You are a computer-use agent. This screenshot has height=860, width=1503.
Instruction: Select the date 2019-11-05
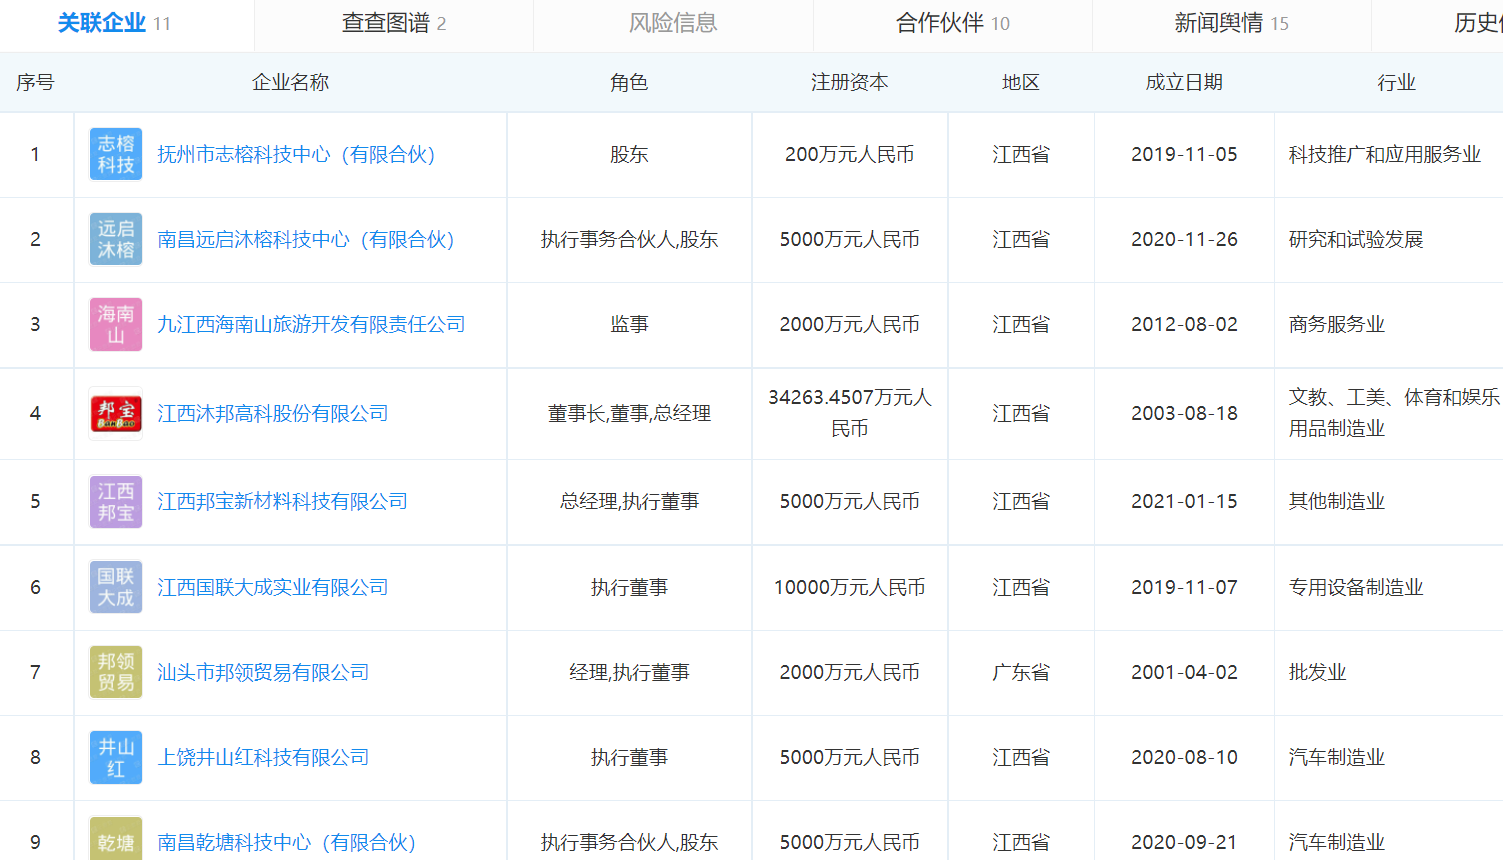coord(1184,155)
